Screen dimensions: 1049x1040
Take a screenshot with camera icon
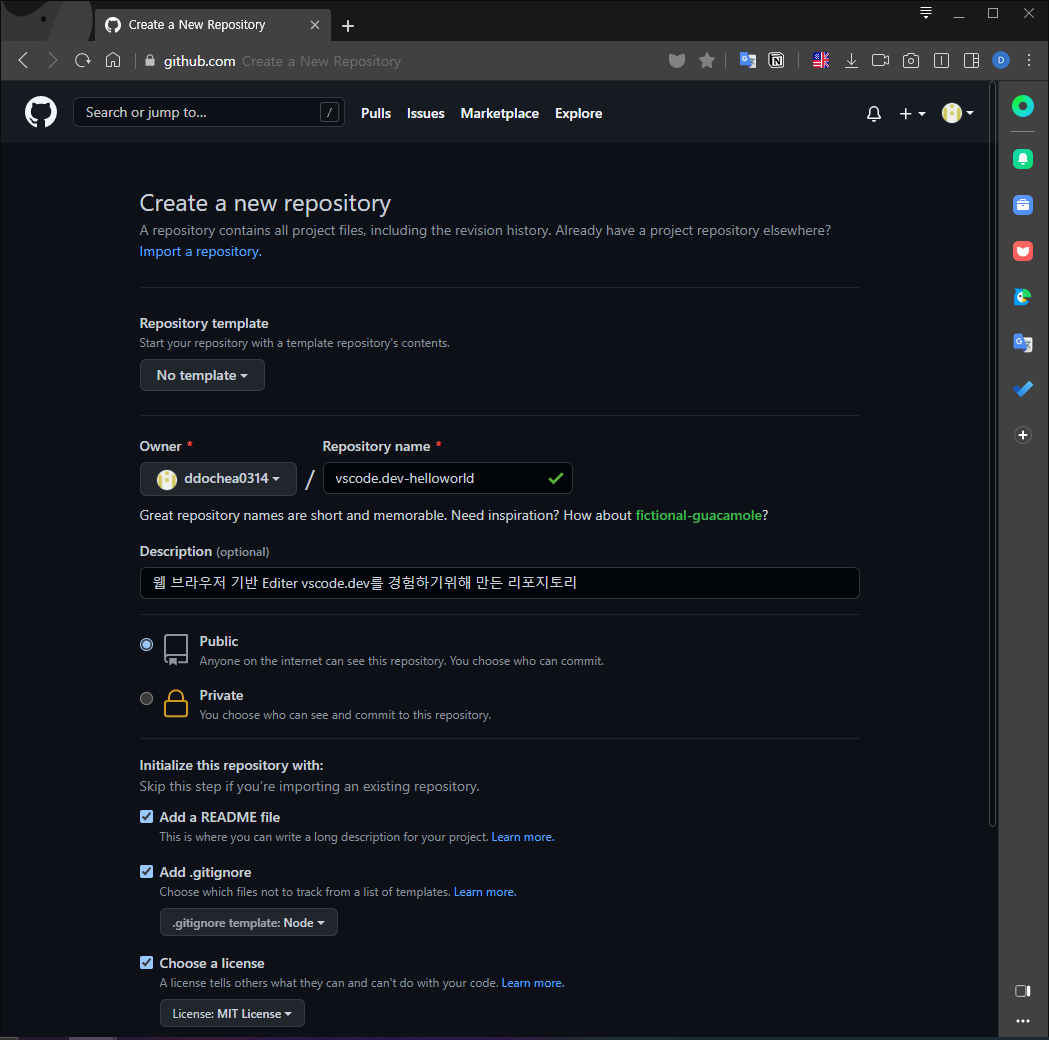[x=911, y=61]
